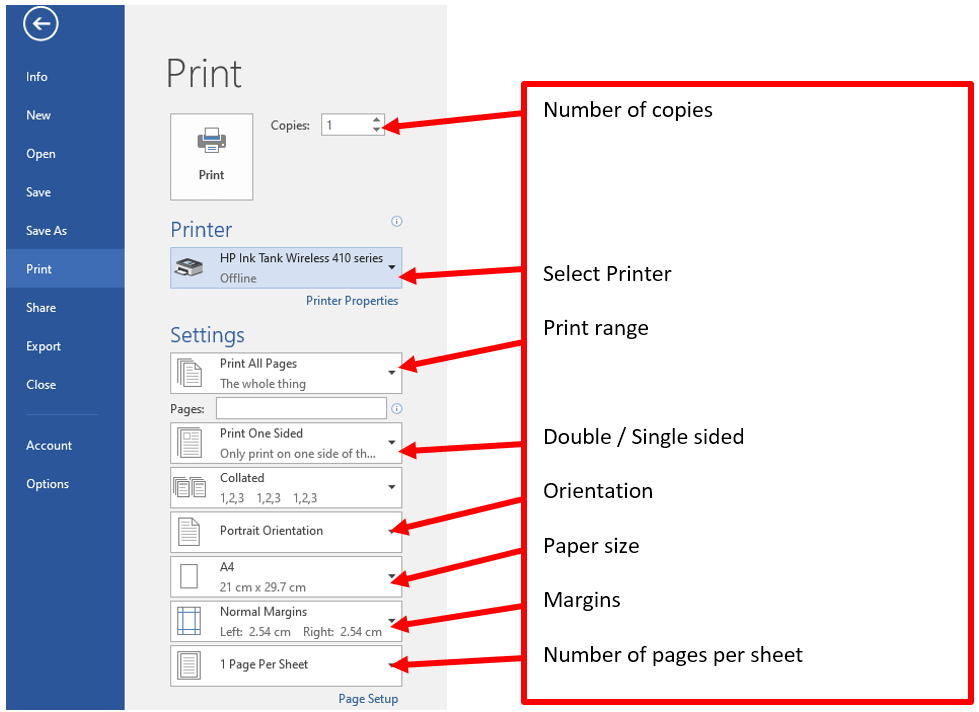
Task: Open the Export menu item
Action: 44,347
